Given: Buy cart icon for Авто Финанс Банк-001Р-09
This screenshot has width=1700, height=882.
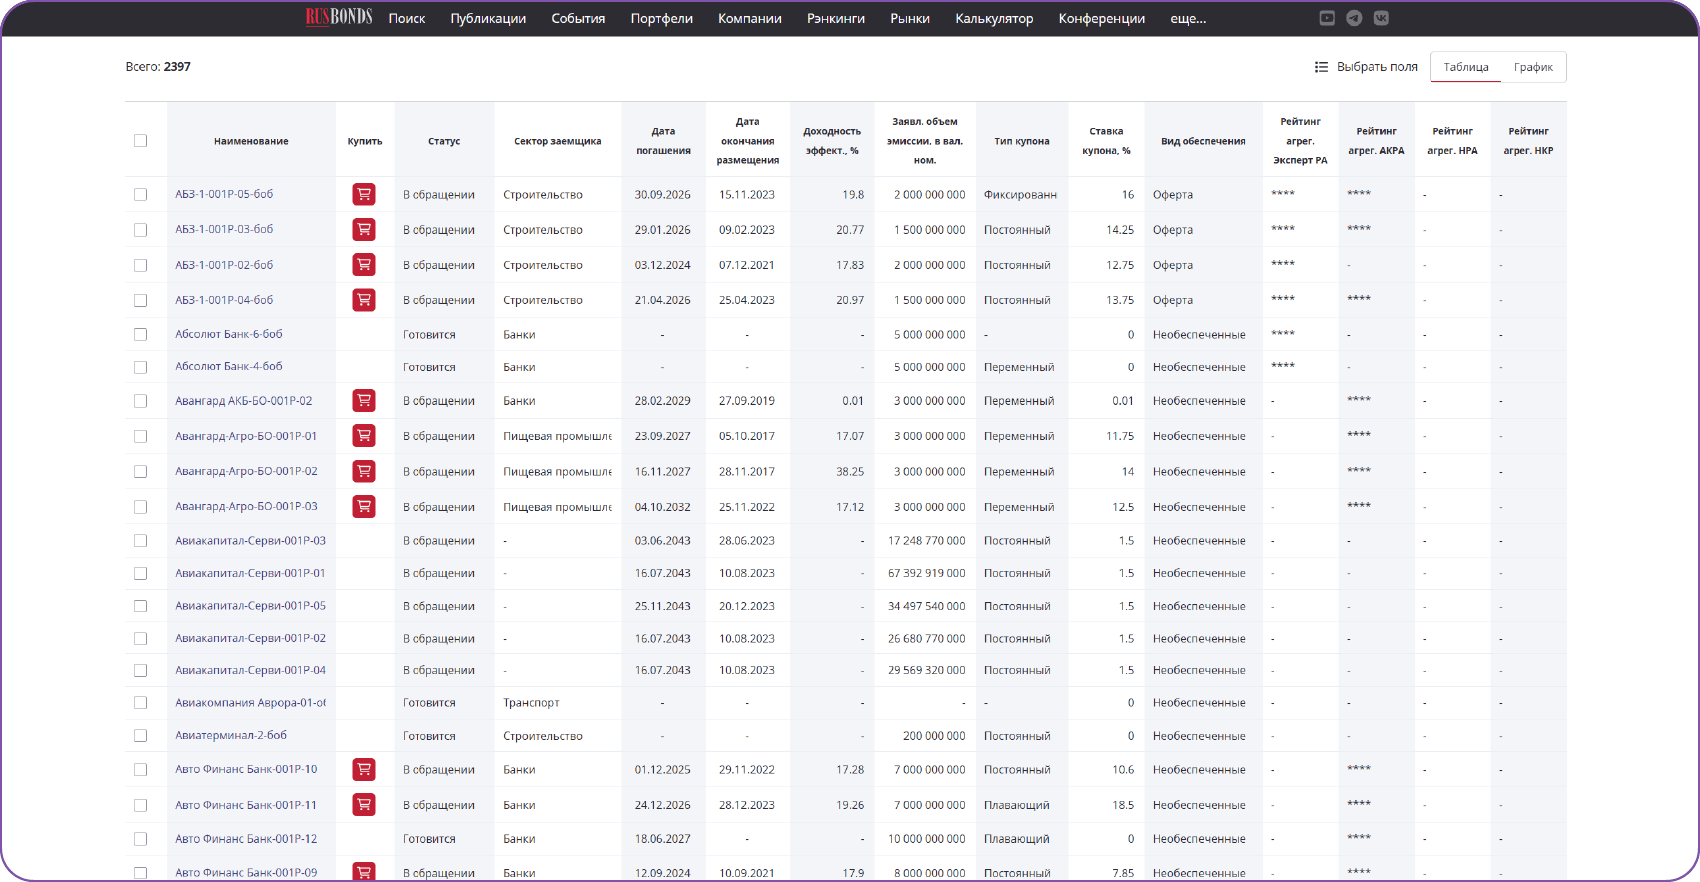Looking at the screenshot, I should (x=364, y=872).
